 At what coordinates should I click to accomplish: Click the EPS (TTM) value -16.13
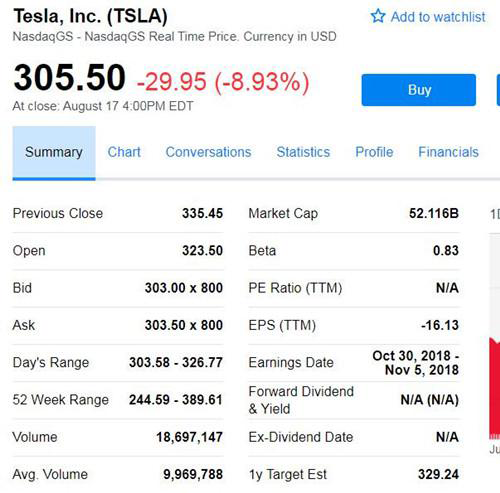pyautogui.click(x=440, y=325)
